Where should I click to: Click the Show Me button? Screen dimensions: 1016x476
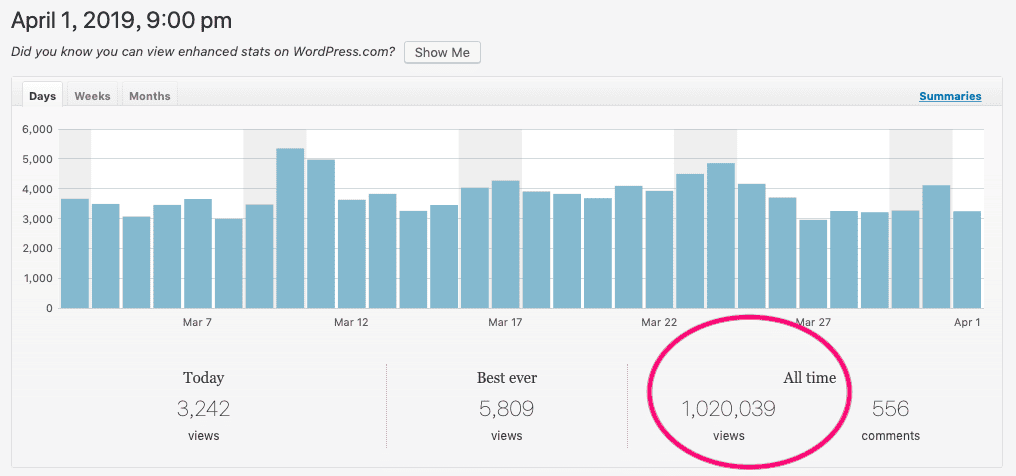click(442, 52)
